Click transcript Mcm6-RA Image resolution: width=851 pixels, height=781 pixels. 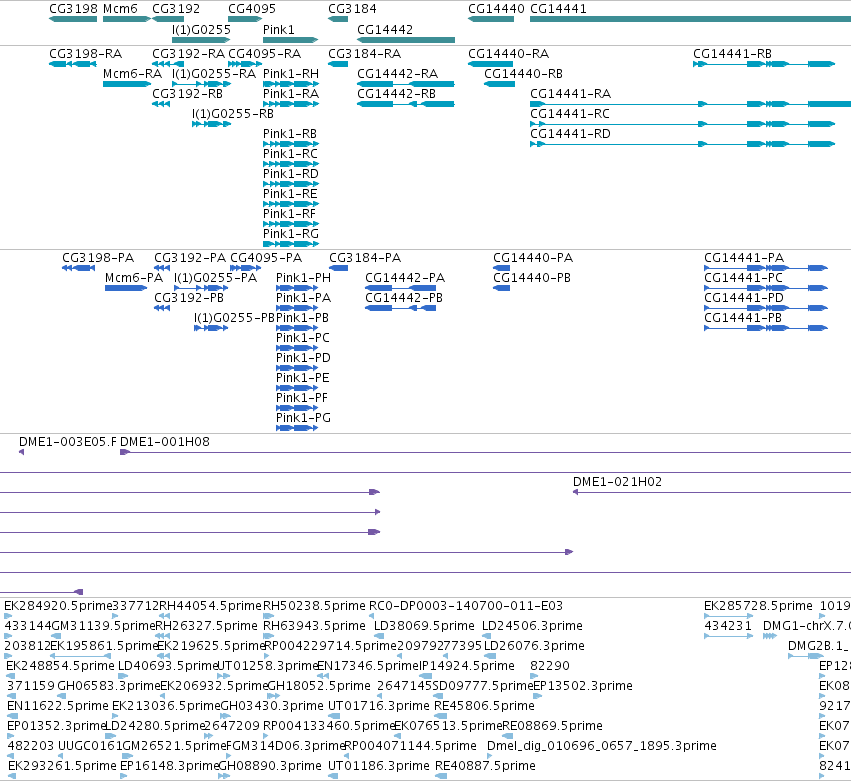(x=132, y=73)
